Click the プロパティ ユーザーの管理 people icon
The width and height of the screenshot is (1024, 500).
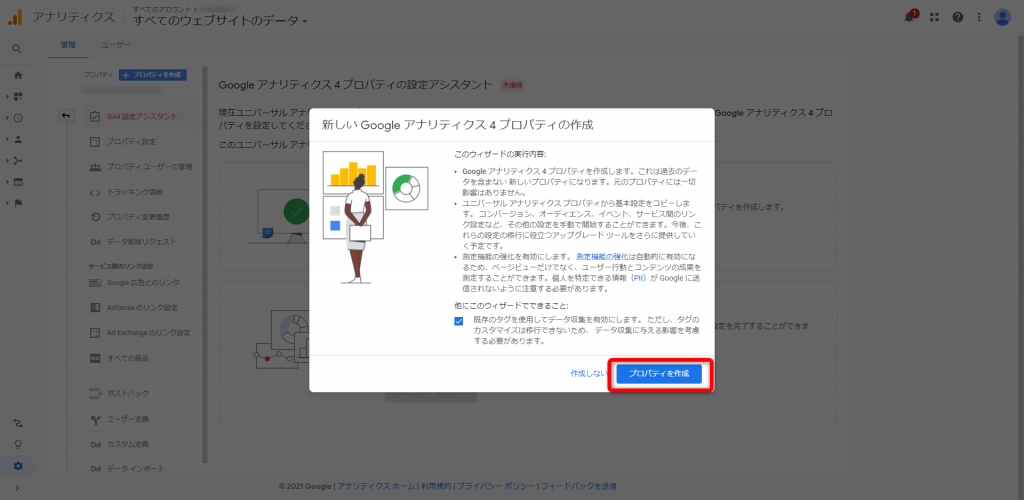tap(95, 167)
